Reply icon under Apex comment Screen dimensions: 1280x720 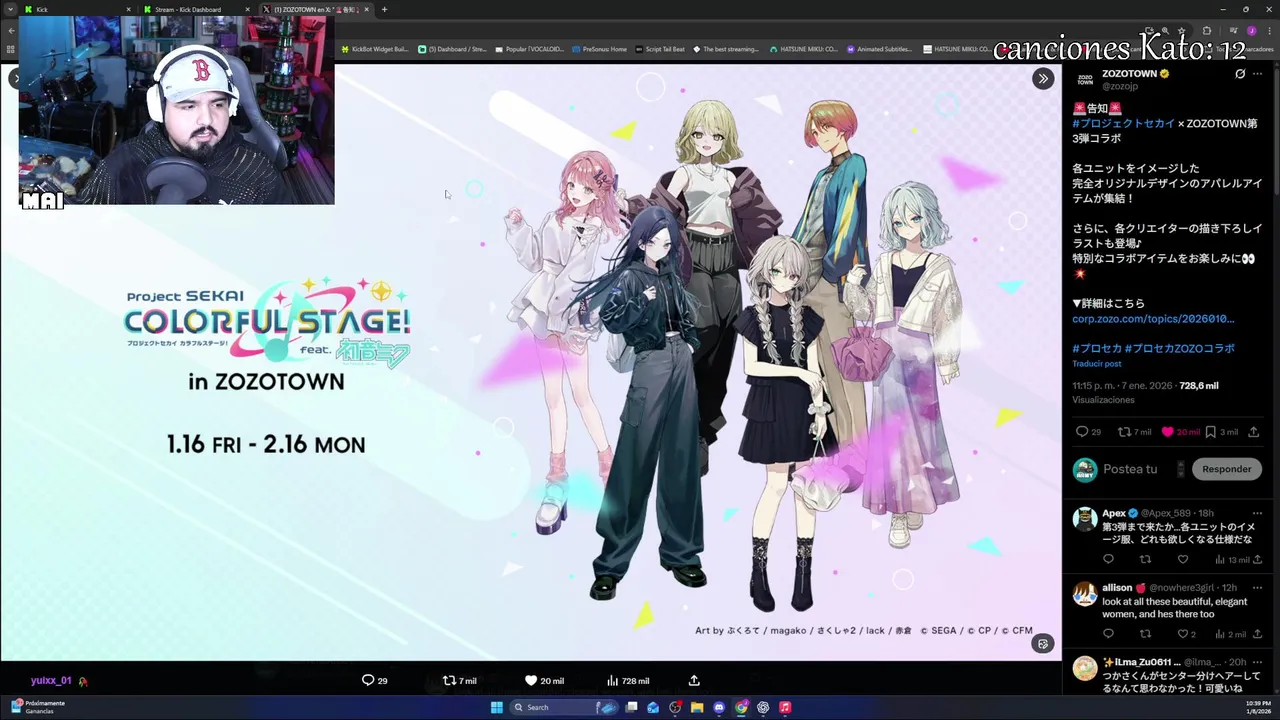[1108, 559]
